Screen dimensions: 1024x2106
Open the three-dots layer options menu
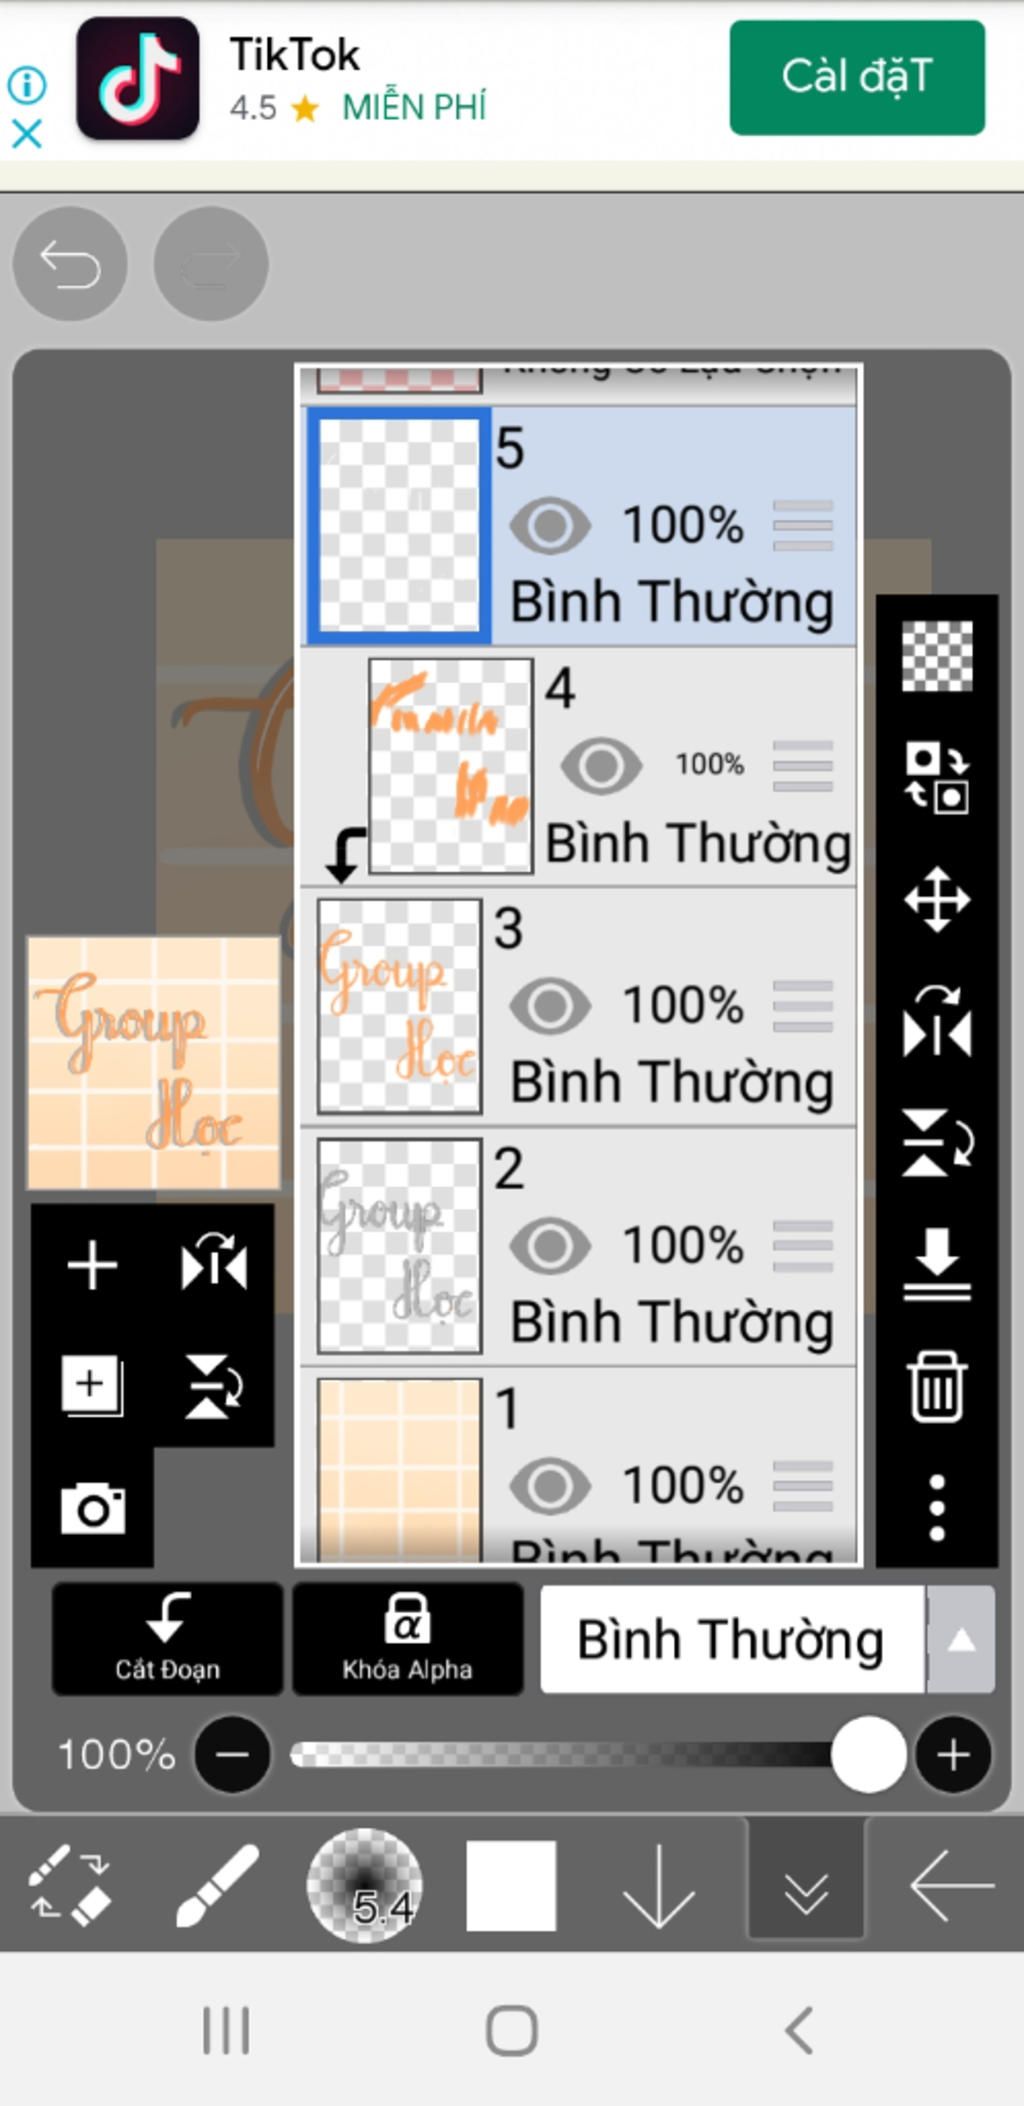[x=937, y=1507]
